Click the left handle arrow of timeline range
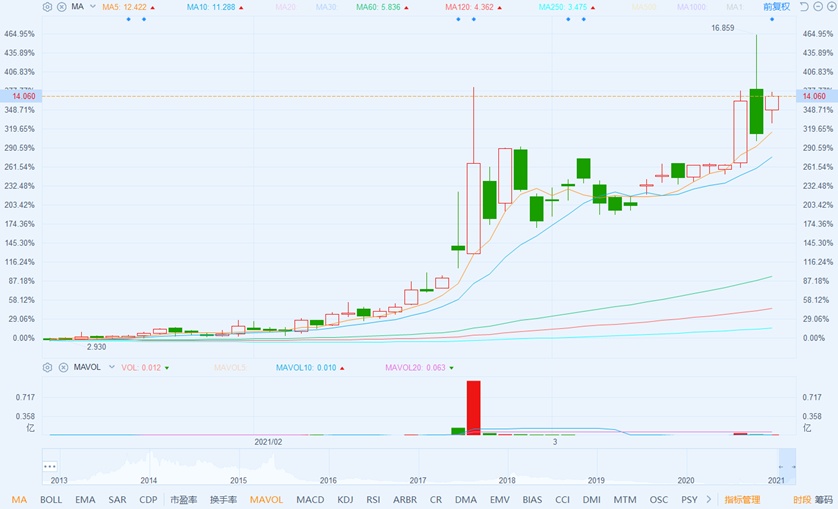Viewport: 838px width, 509px height. (781, 467)
